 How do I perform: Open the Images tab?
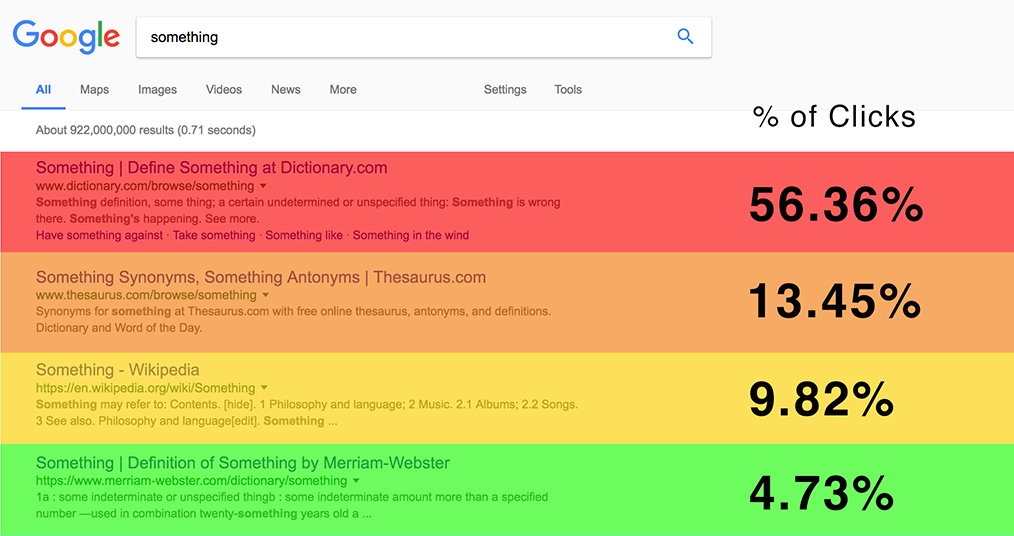point(157,90)
